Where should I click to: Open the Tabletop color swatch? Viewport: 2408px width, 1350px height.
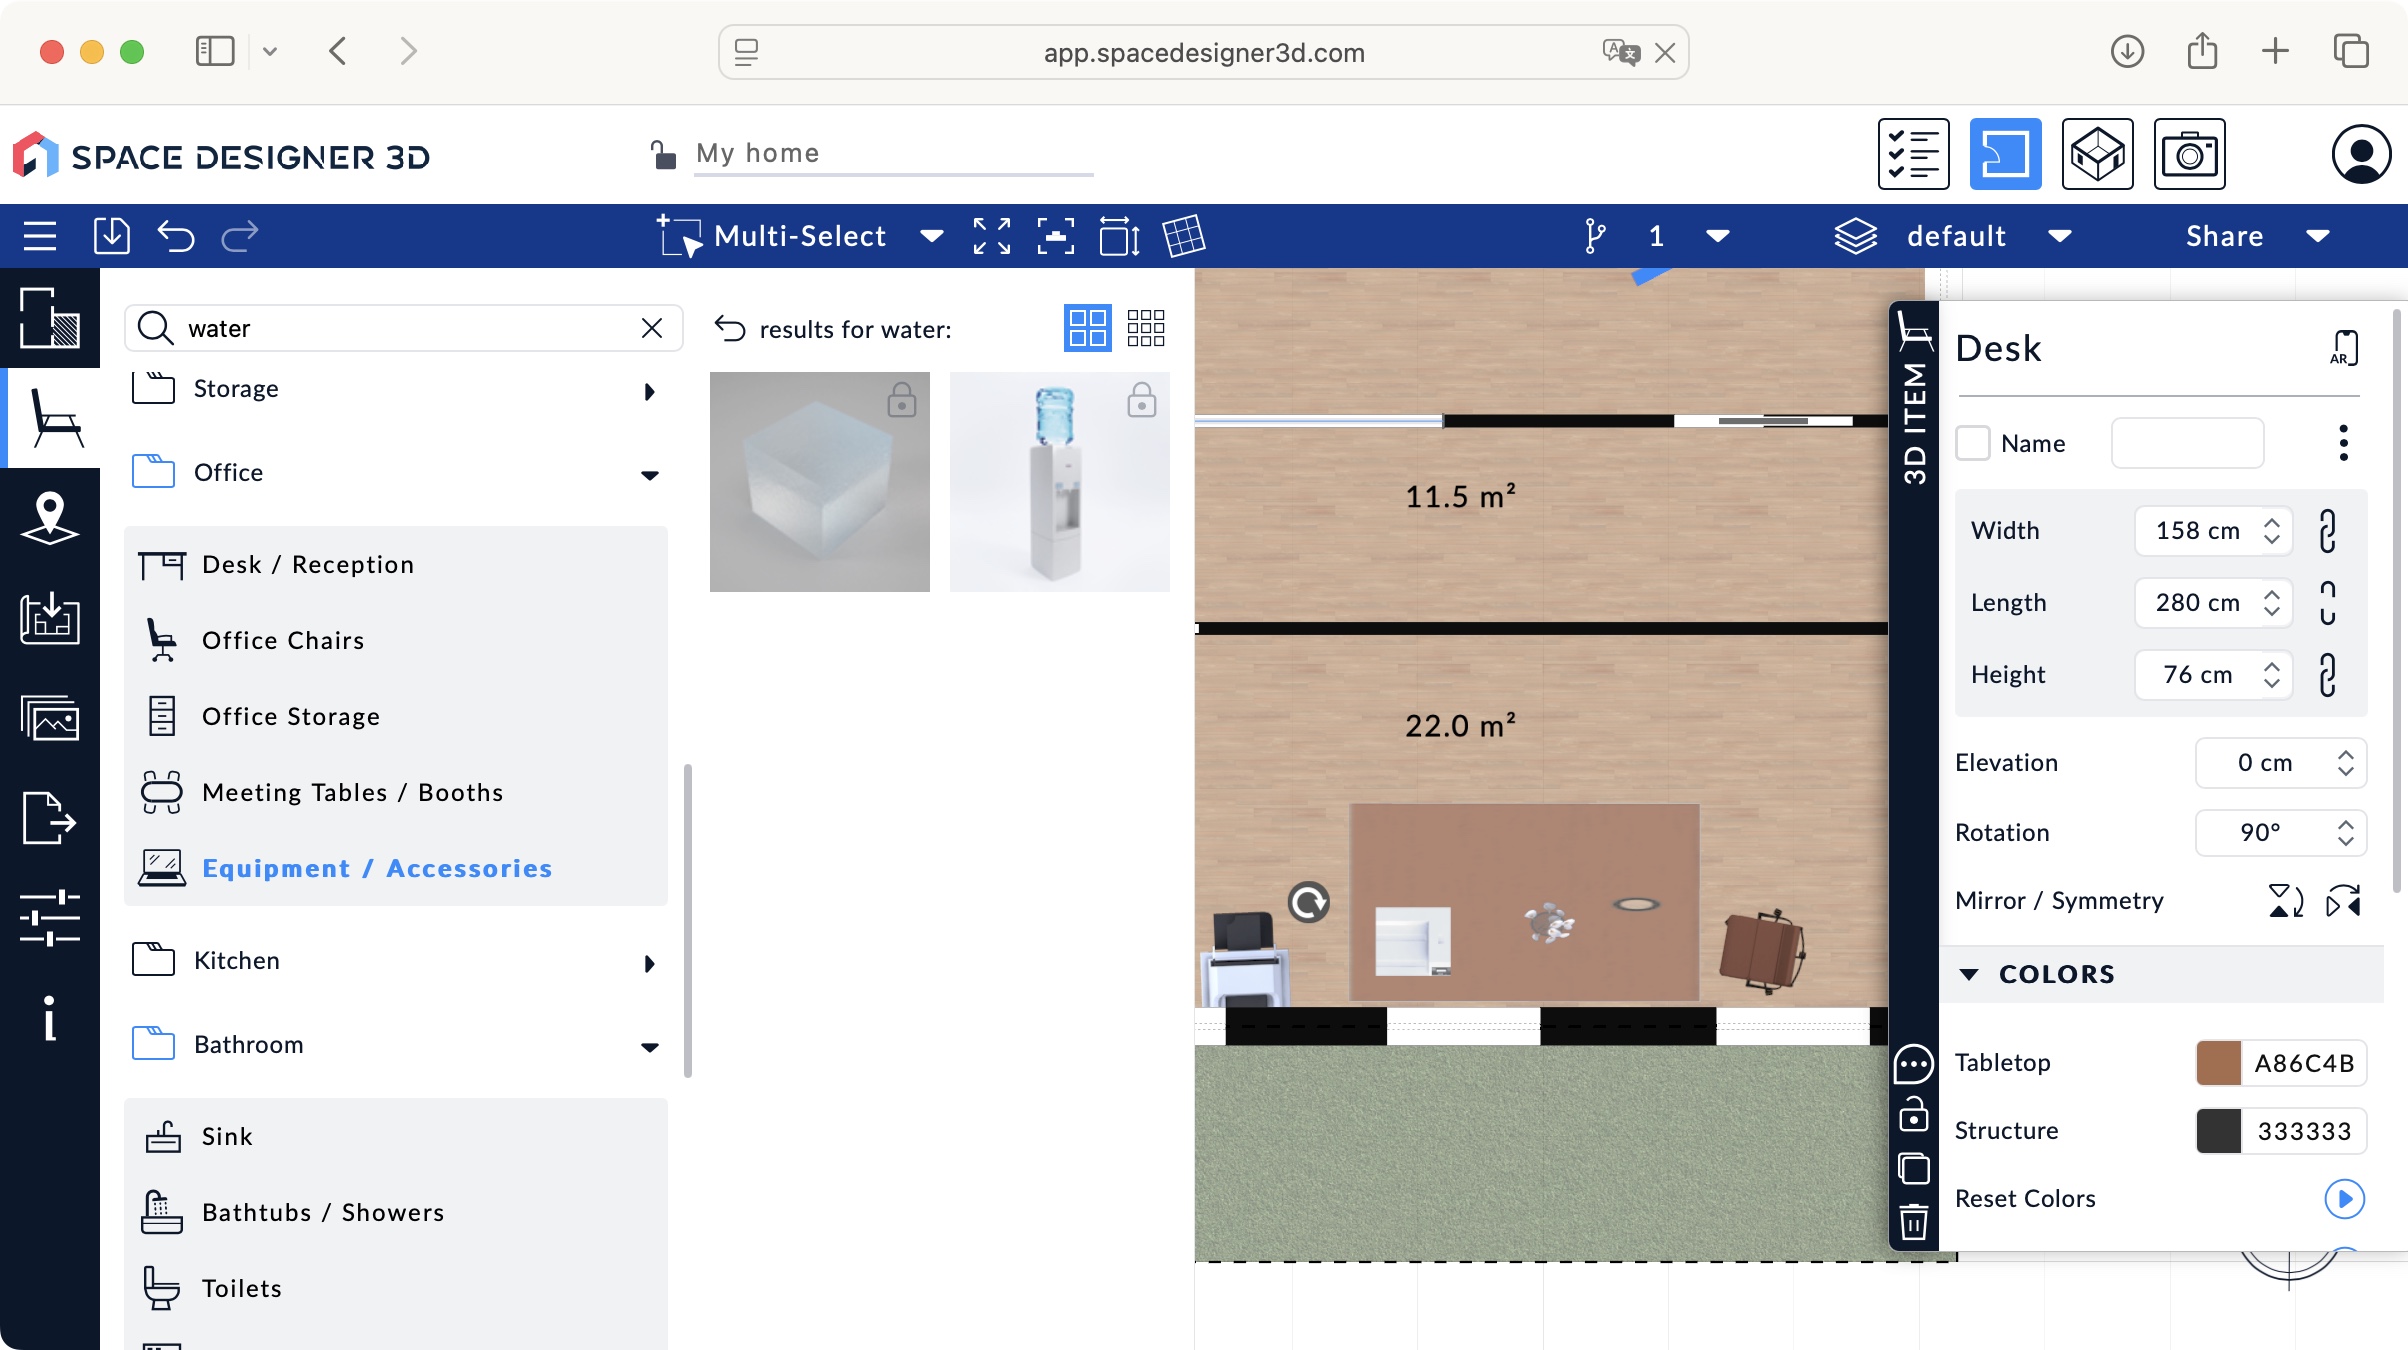coord(2218,1063)
